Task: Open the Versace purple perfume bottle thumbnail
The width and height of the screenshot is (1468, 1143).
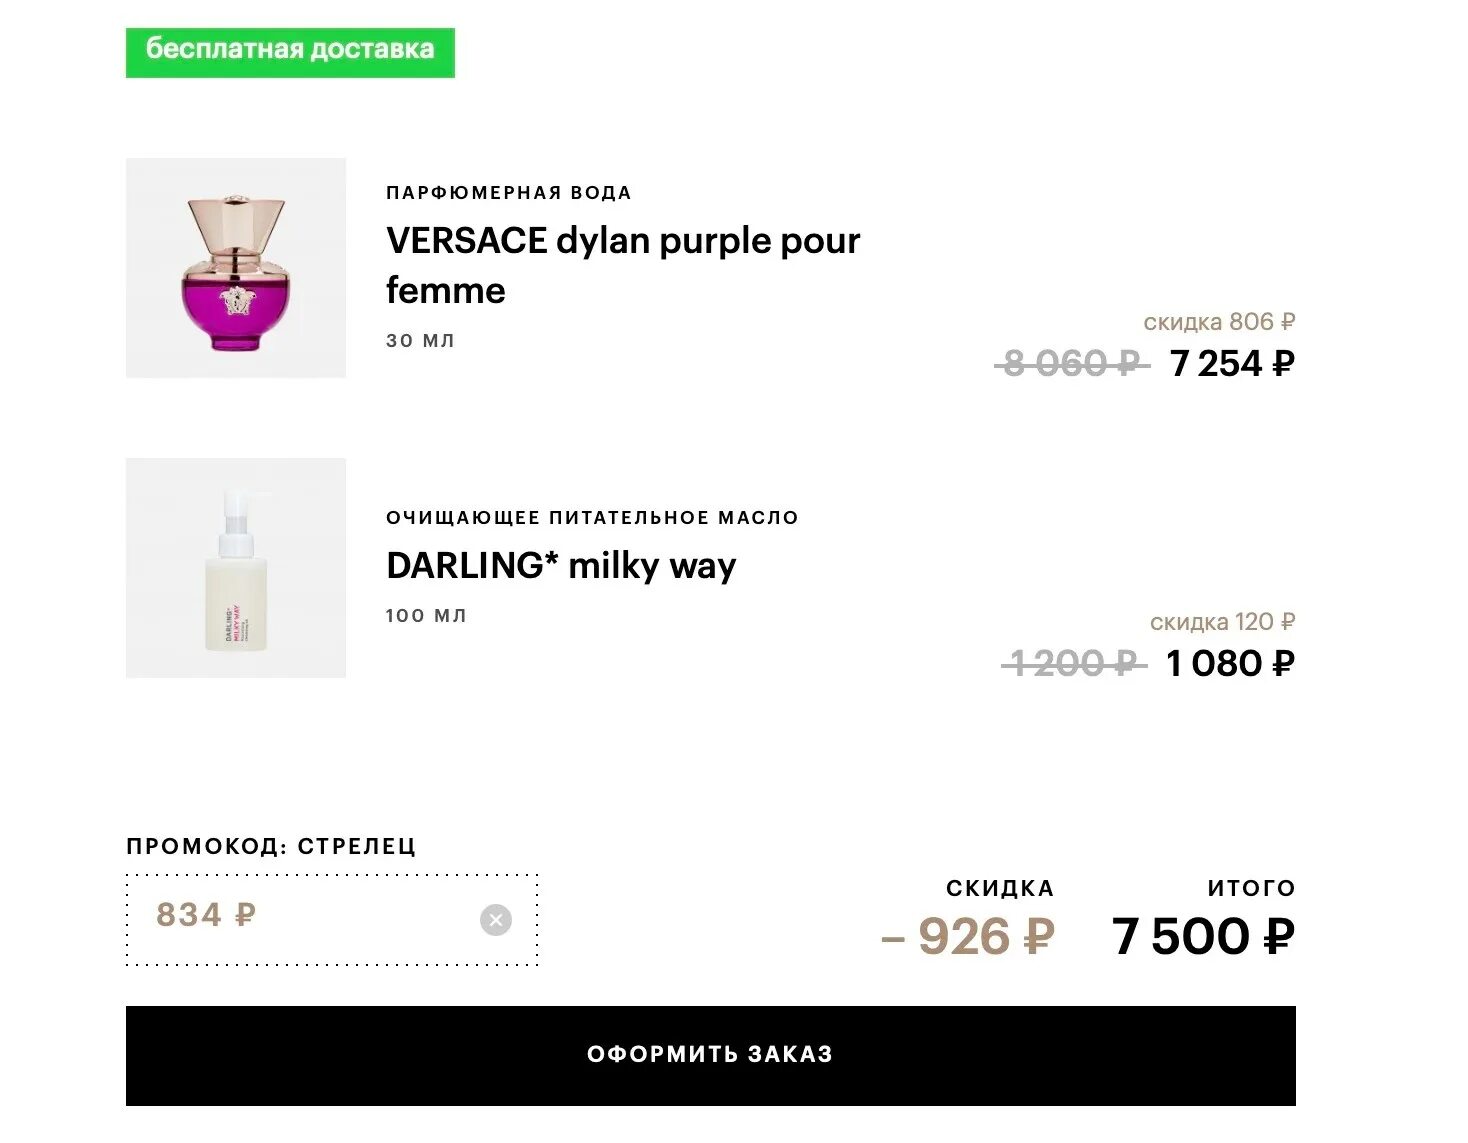Action: 236,268
